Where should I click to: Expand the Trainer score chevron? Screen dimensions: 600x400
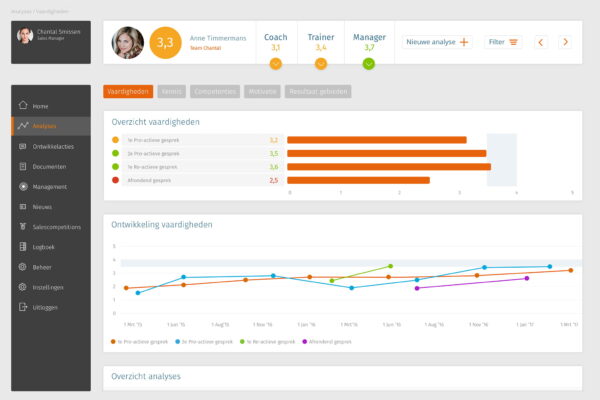[321, 64]
